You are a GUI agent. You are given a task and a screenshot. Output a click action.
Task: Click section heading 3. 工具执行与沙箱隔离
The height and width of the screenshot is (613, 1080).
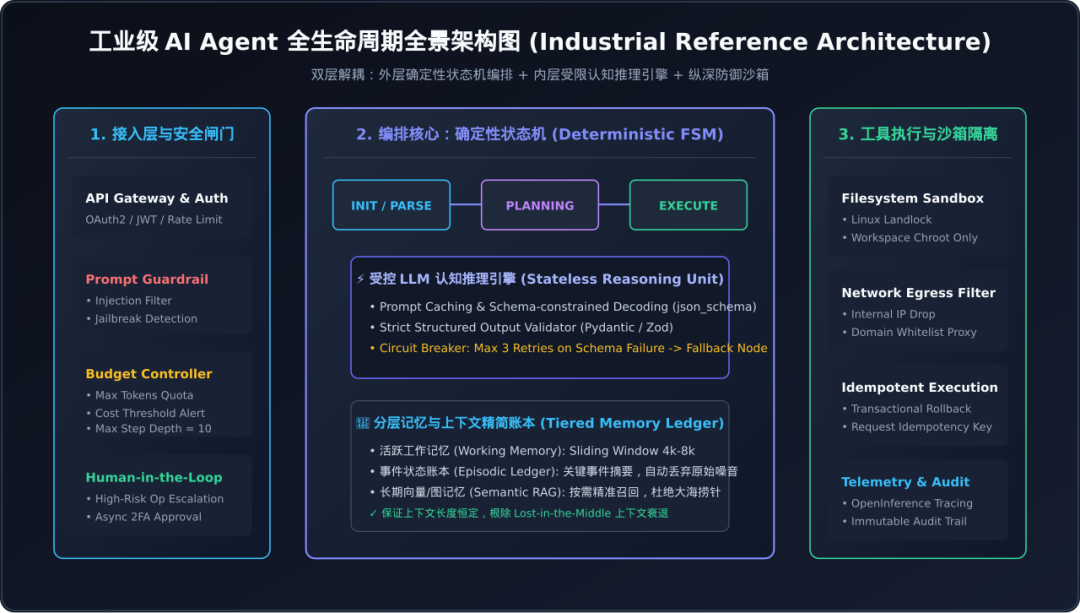point(917,134)
